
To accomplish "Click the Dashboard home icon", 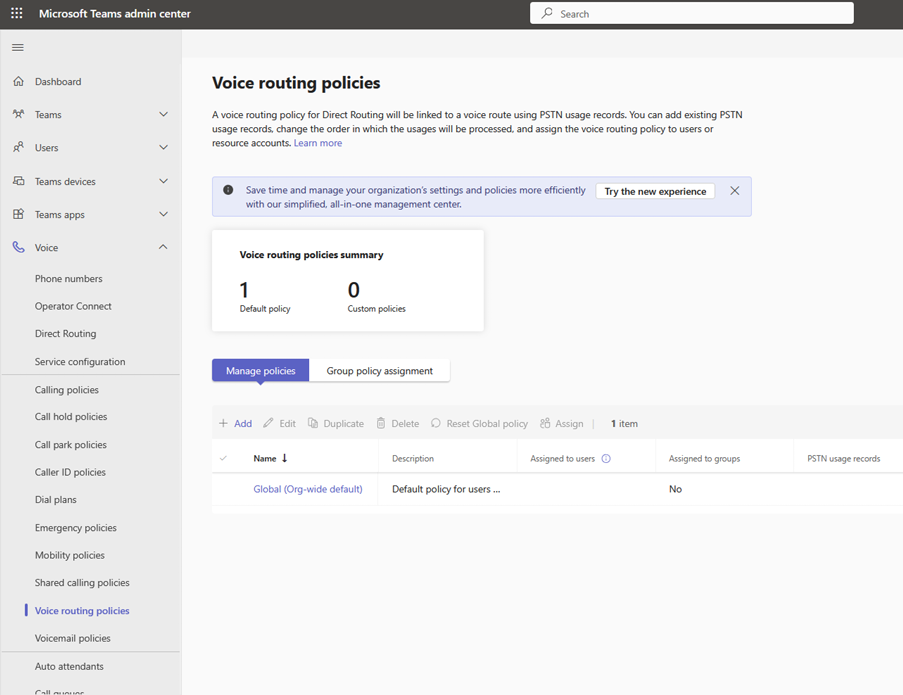I will (x=18, y=81).
